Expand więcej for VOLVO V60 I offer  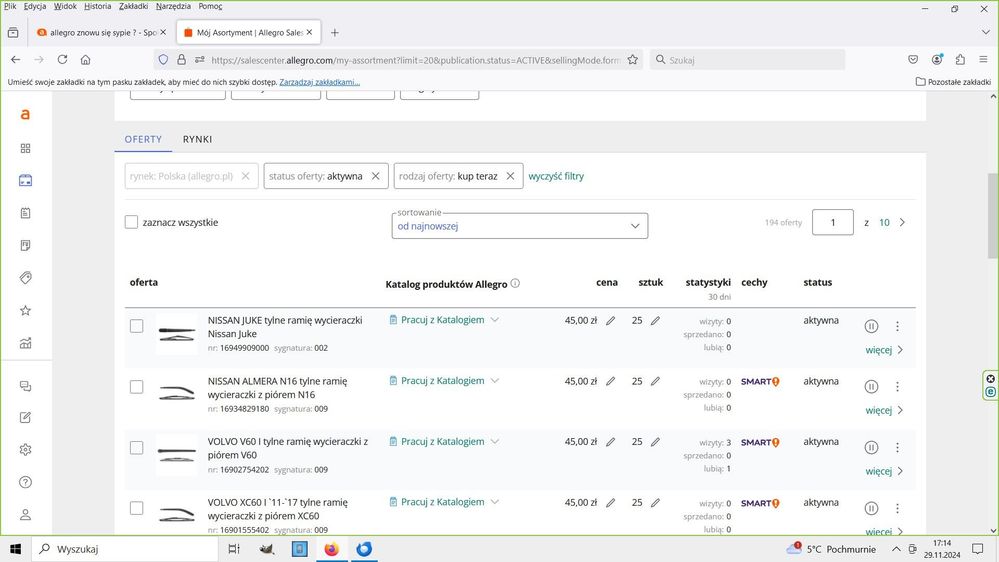click(x=884, y=471)
